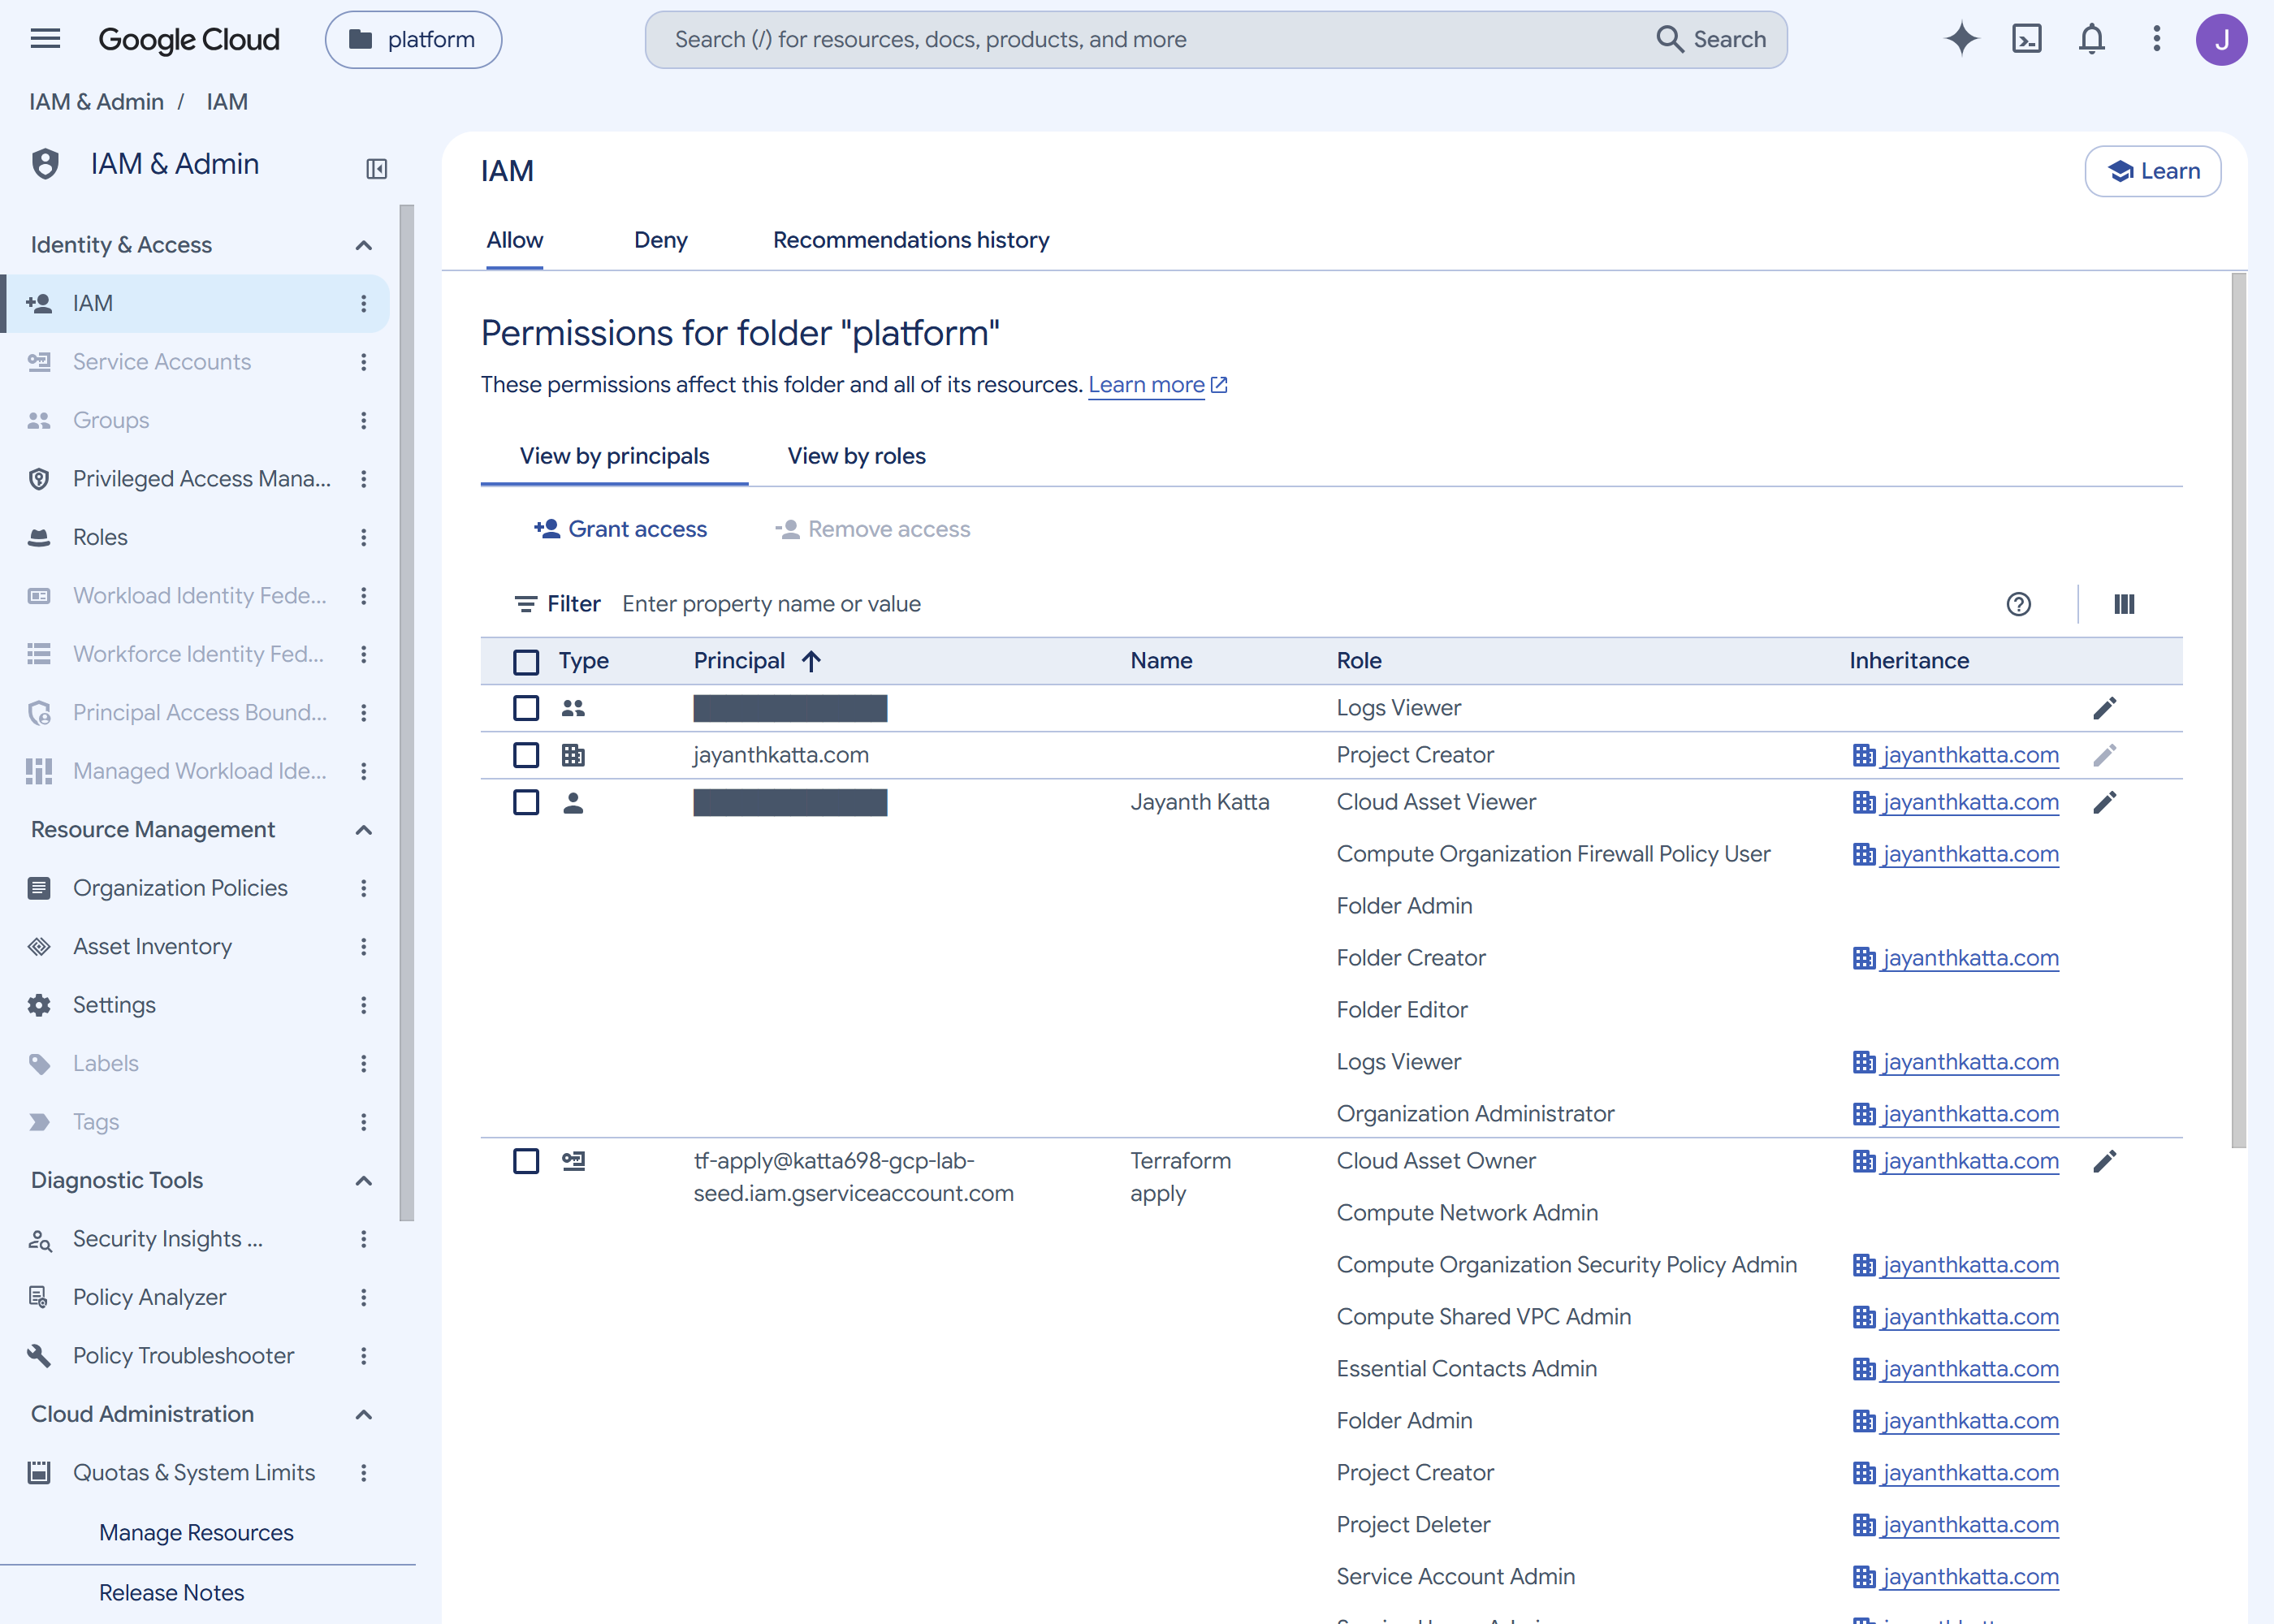This screenshot has height=1624, width=2274.
Task: Open more options next to Roles
Action: (364, 537)
